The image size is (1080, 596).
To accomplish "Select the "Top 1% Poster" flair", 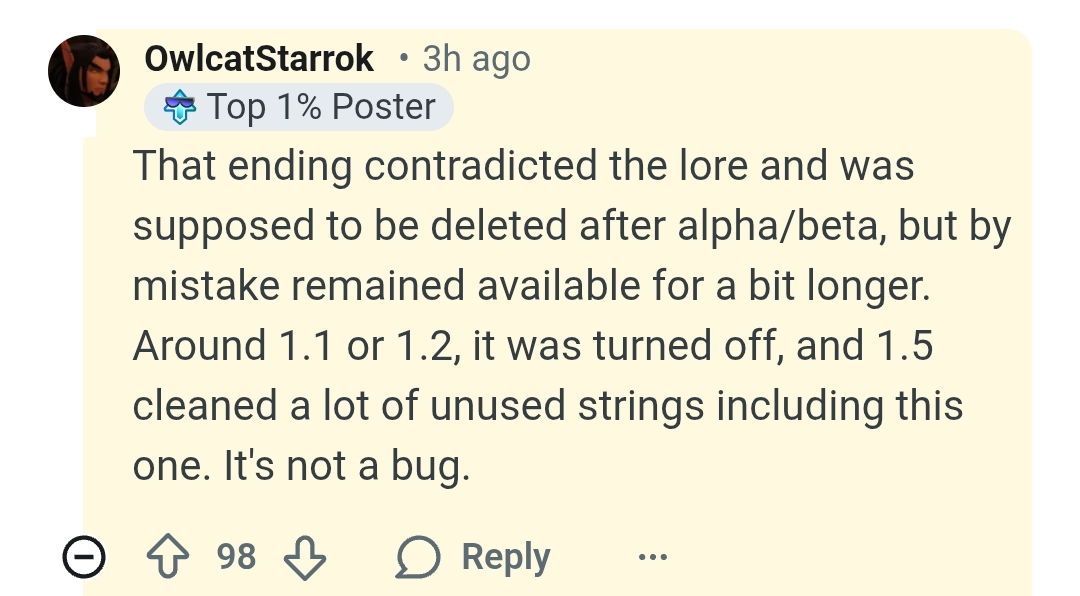I will (x=298, y=107).
